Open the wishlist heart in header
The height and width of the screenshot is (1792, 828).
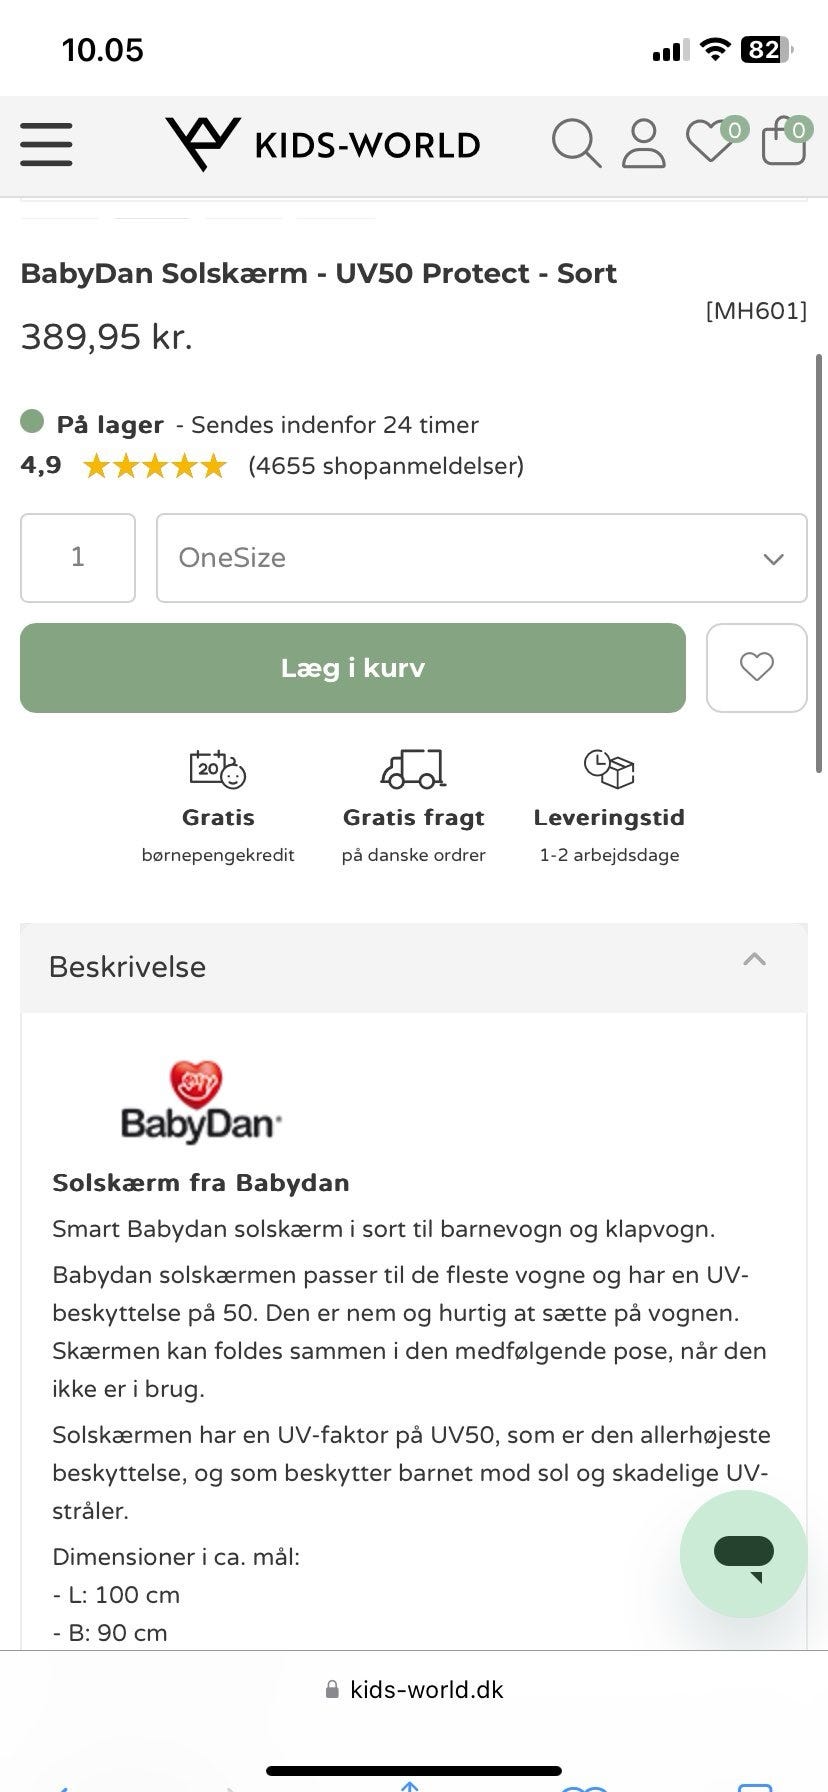tap(710, 142)
